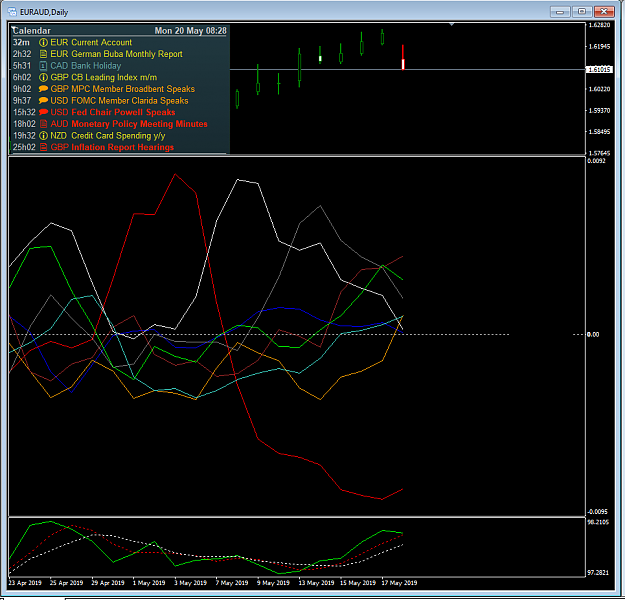Click the -0.0095 indicator scale value
Image resolution: width=625 pixels, height=600 pixels.
(597, 511)
